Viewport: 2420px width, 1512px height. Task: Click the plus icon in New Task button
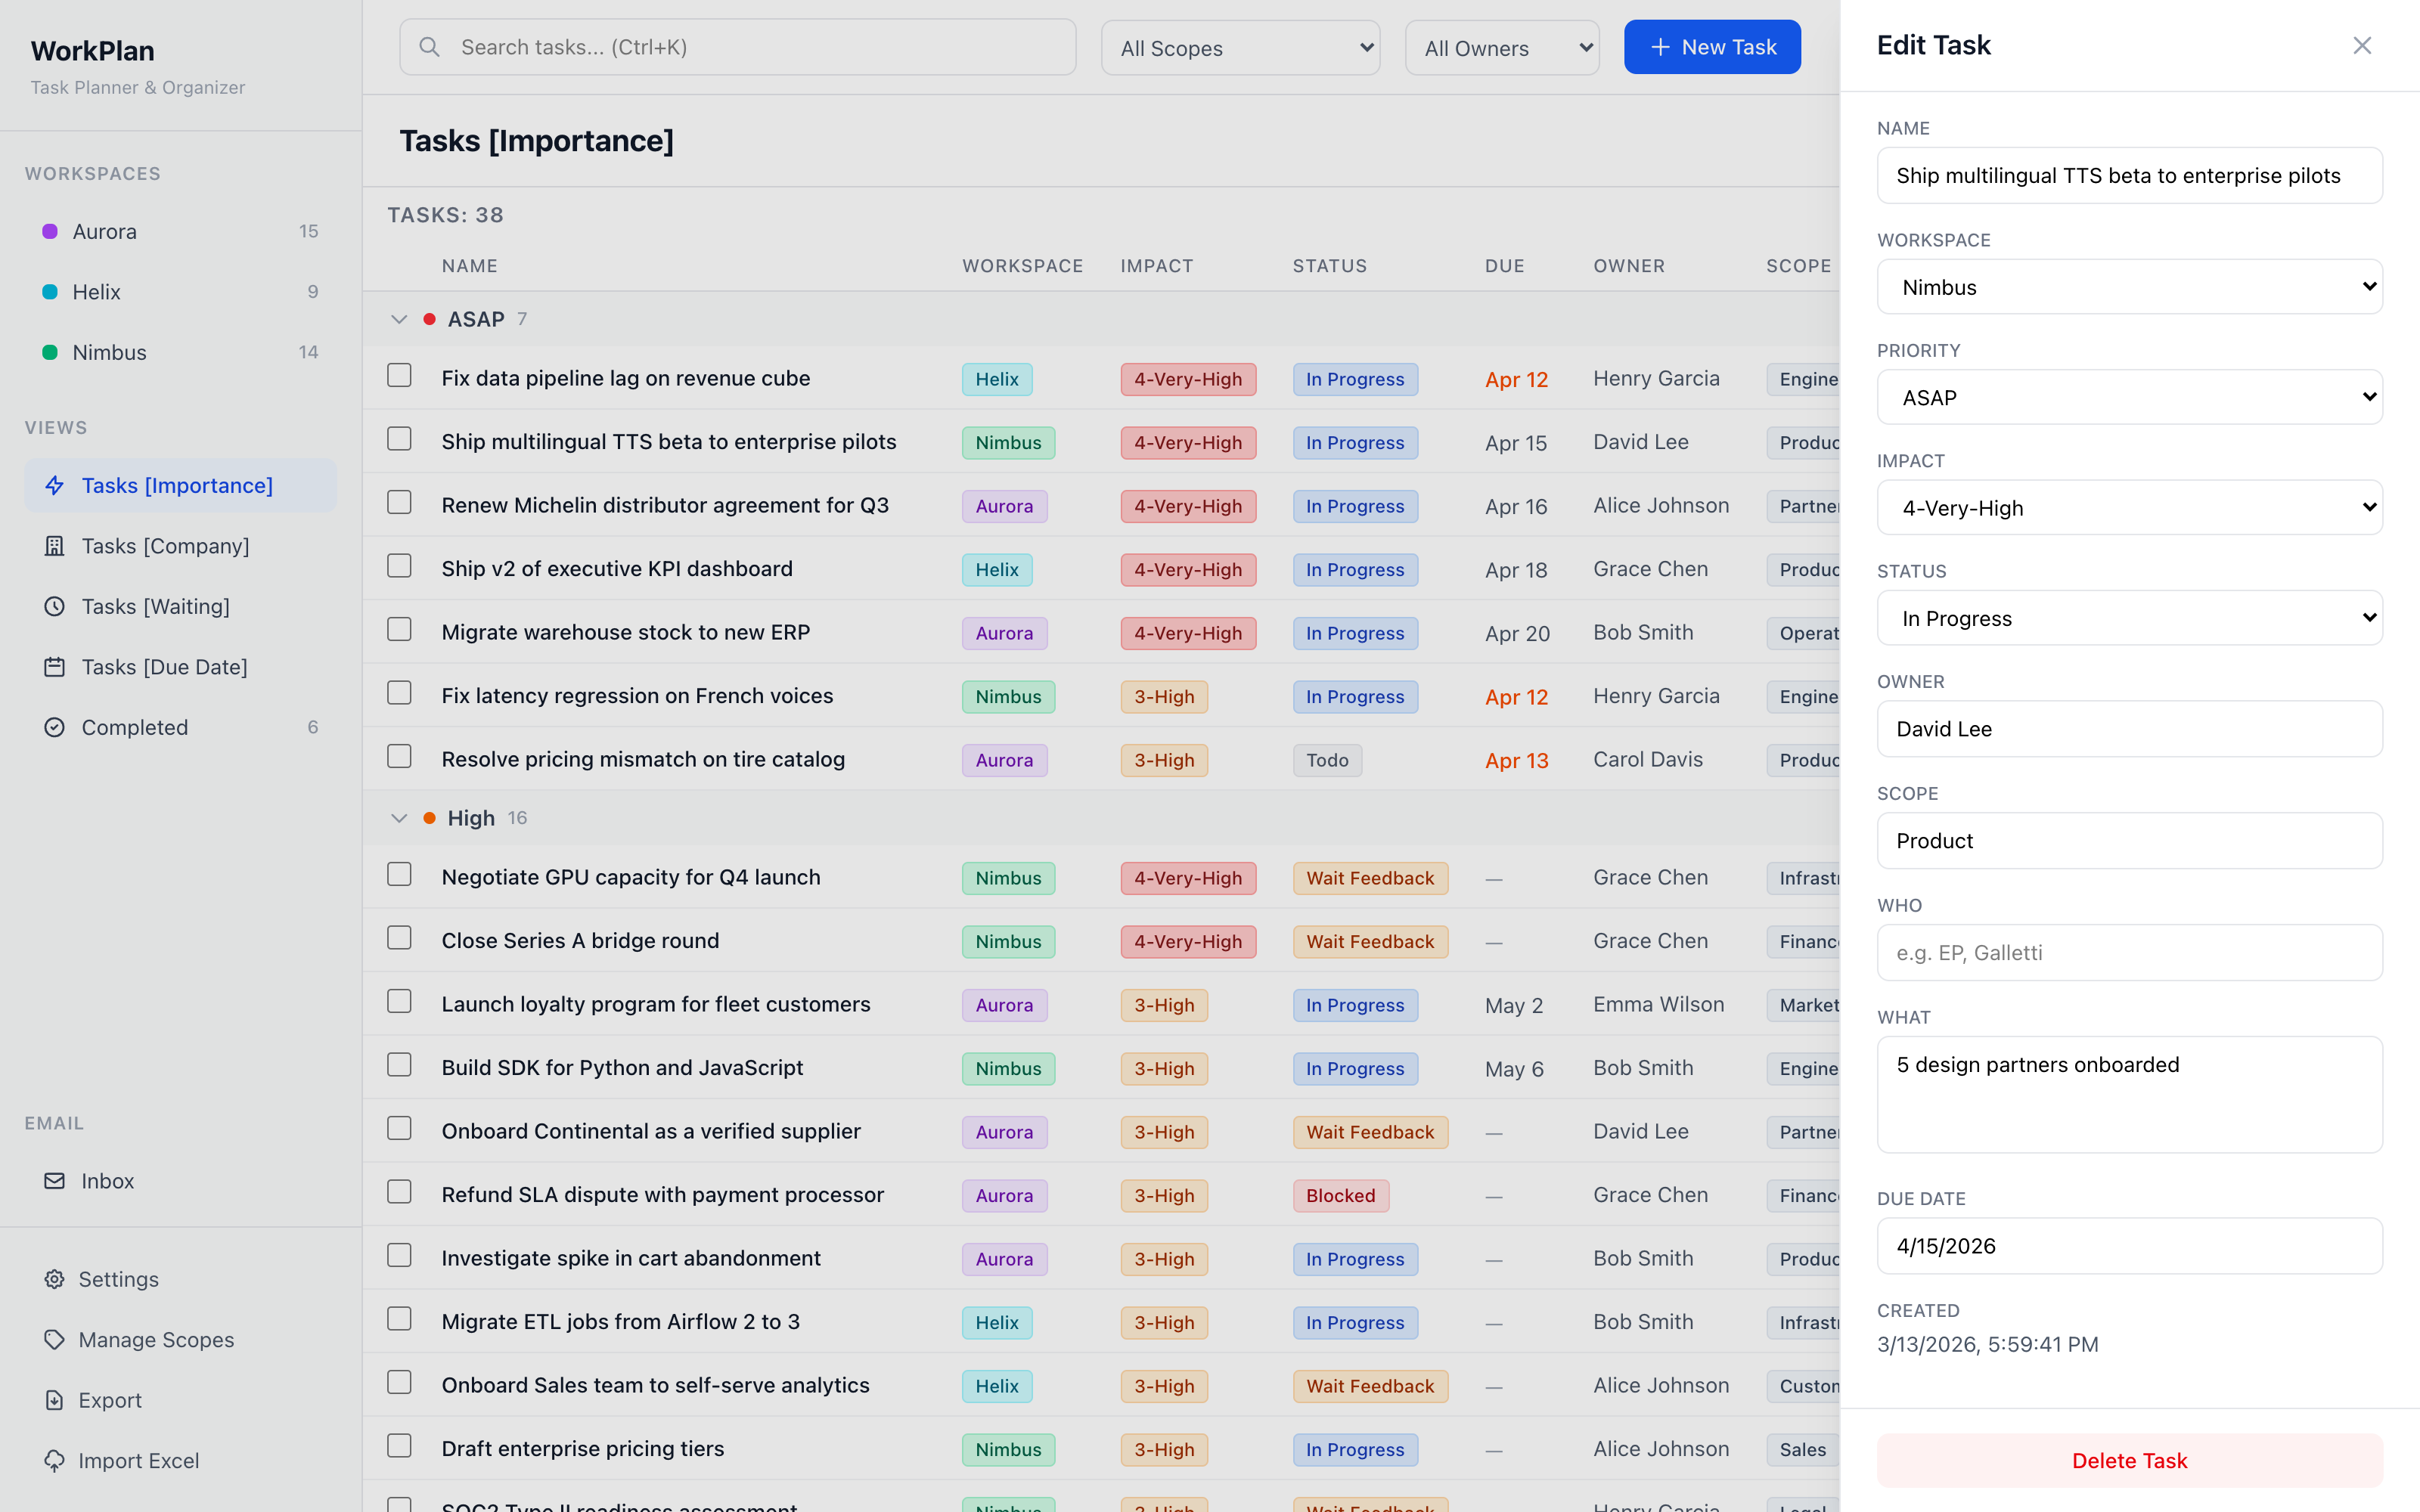[1660, 47]
